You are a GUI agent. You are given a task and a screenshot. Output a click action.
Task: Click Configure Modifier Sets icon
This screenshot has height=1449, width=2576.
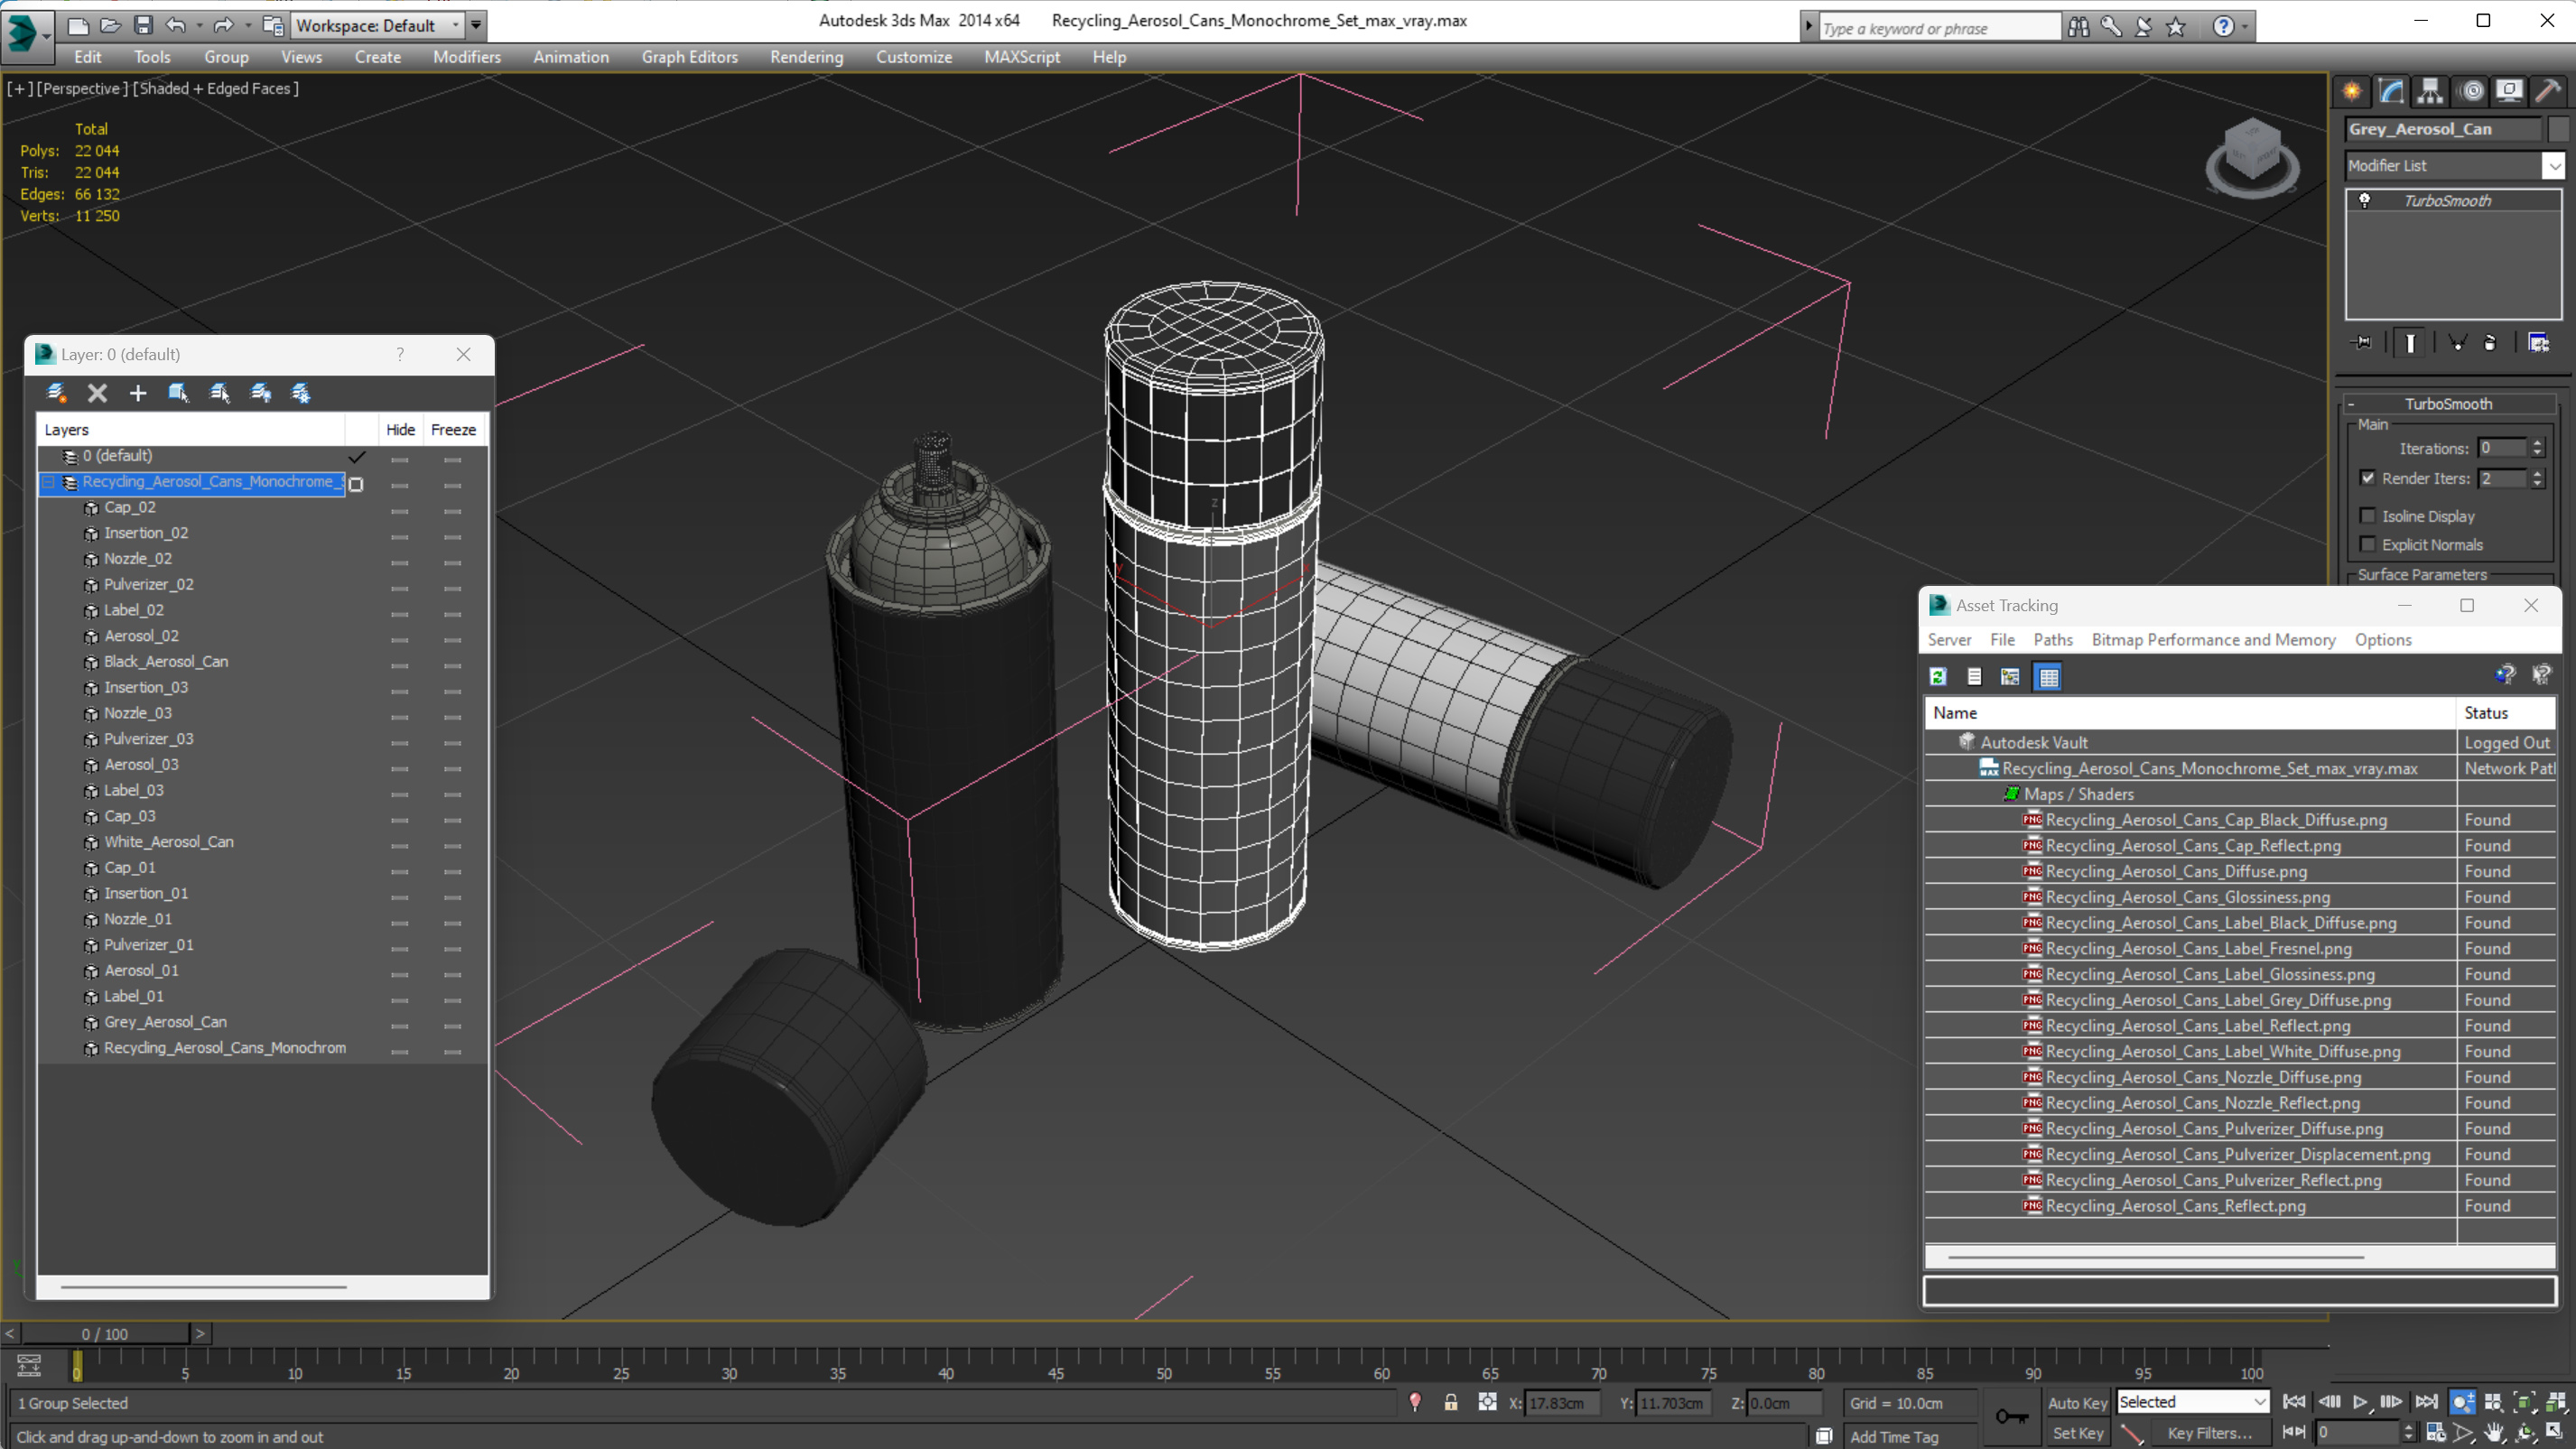[x=2538, y=343]
